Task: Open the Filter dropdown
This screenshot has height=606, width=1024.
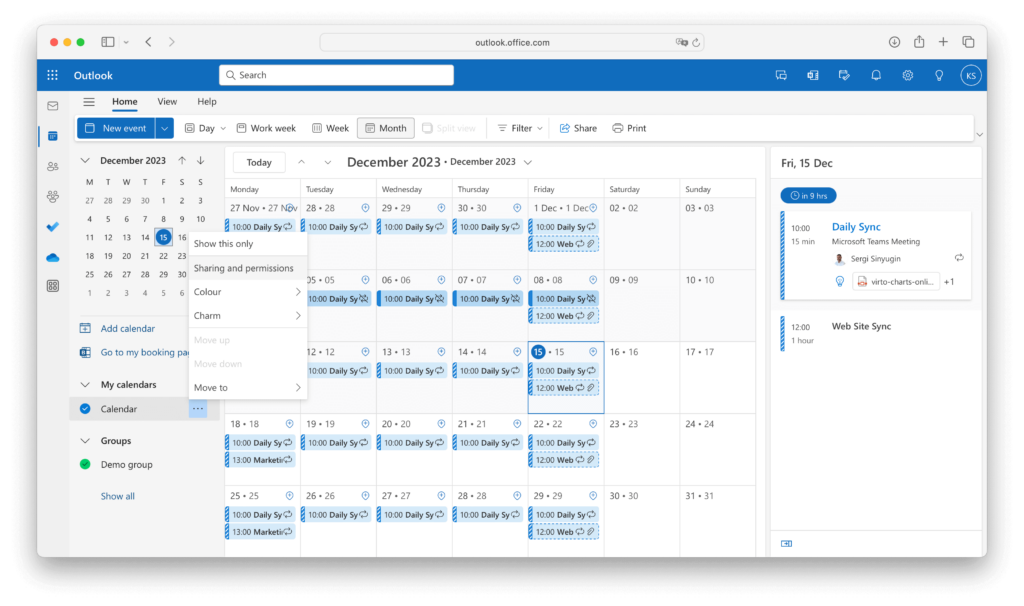Action: (x=520, y=128)
